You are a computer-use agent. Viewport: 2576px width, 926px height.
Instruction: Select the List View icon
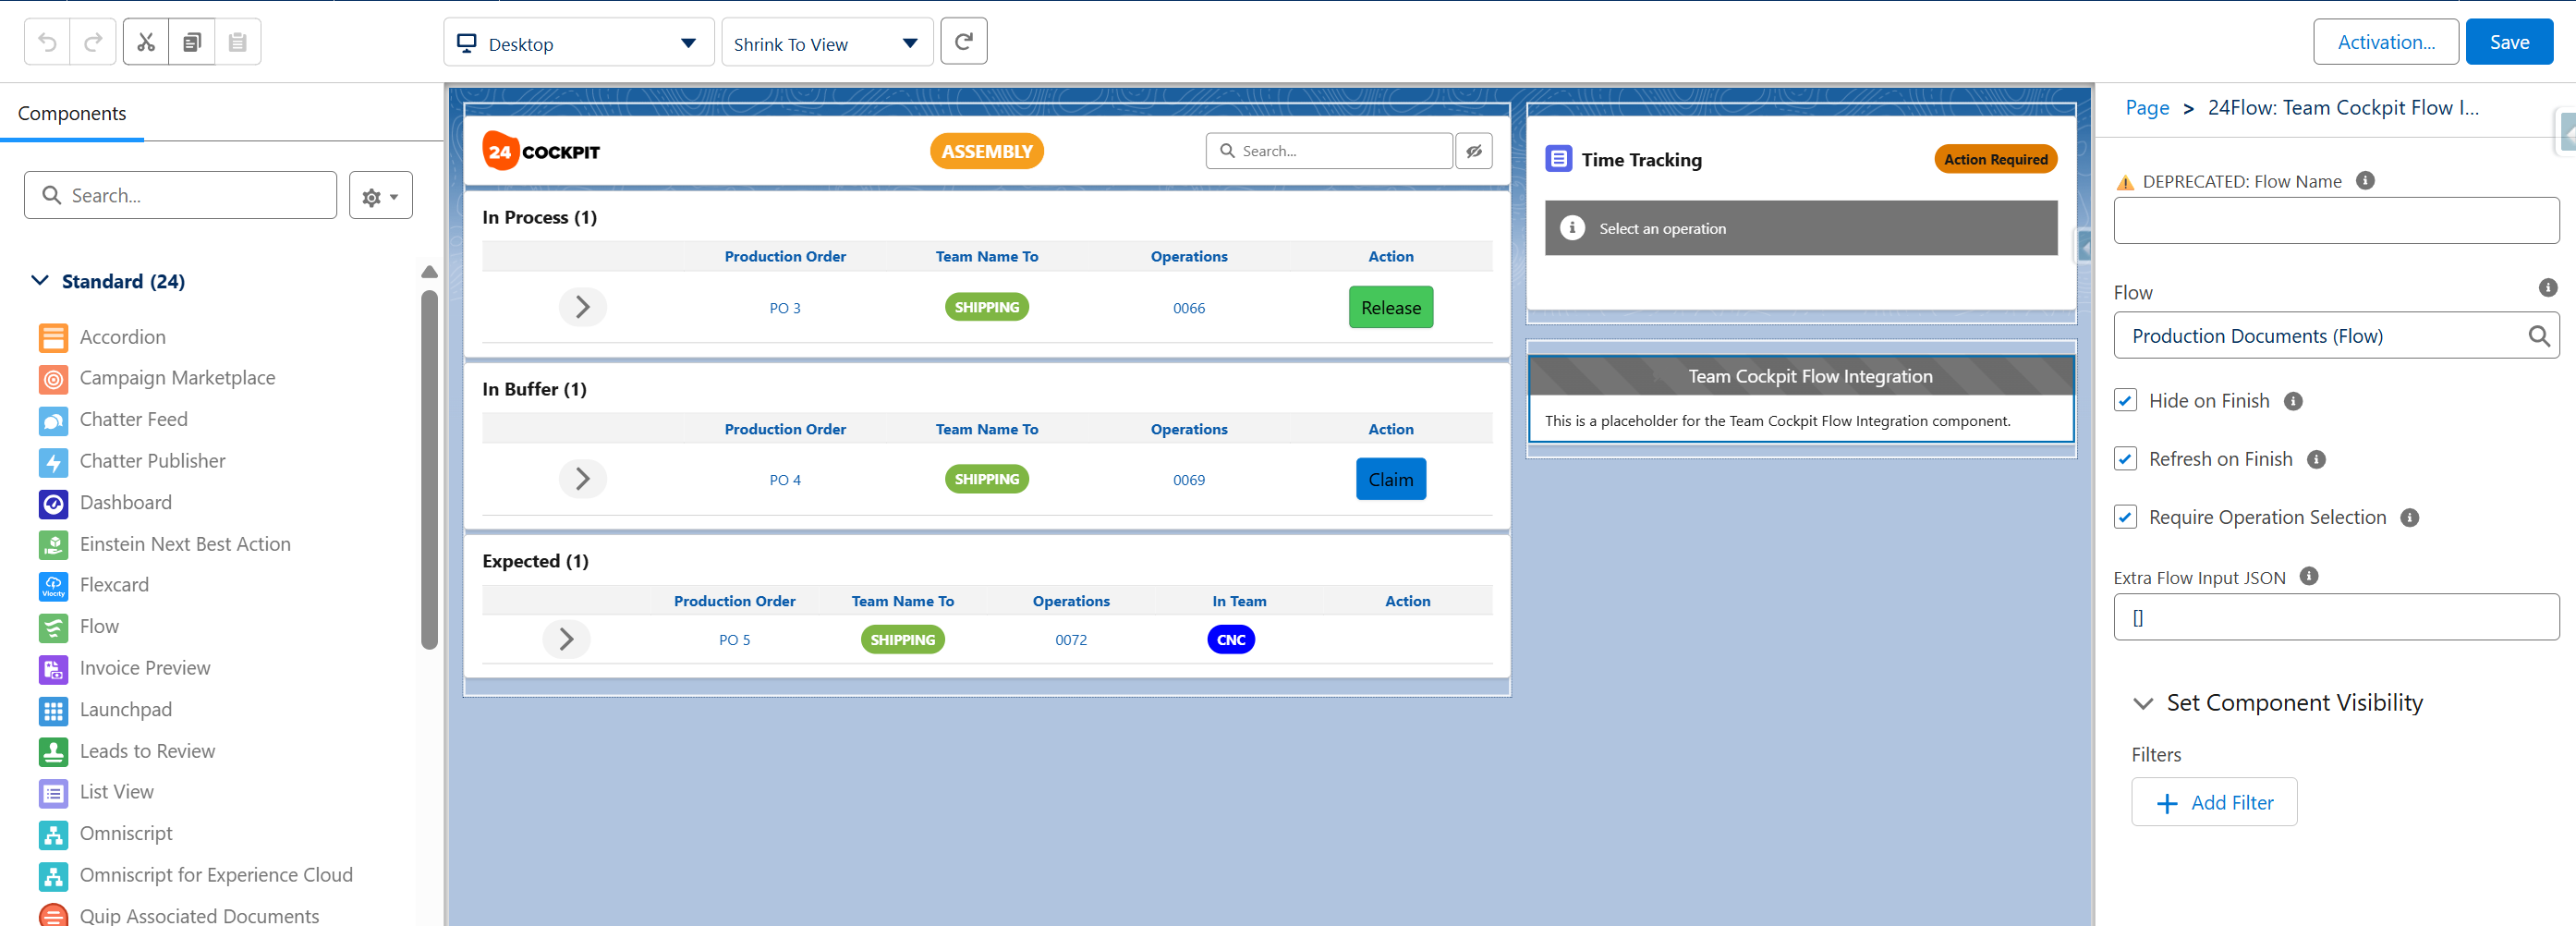pos(53,793)
